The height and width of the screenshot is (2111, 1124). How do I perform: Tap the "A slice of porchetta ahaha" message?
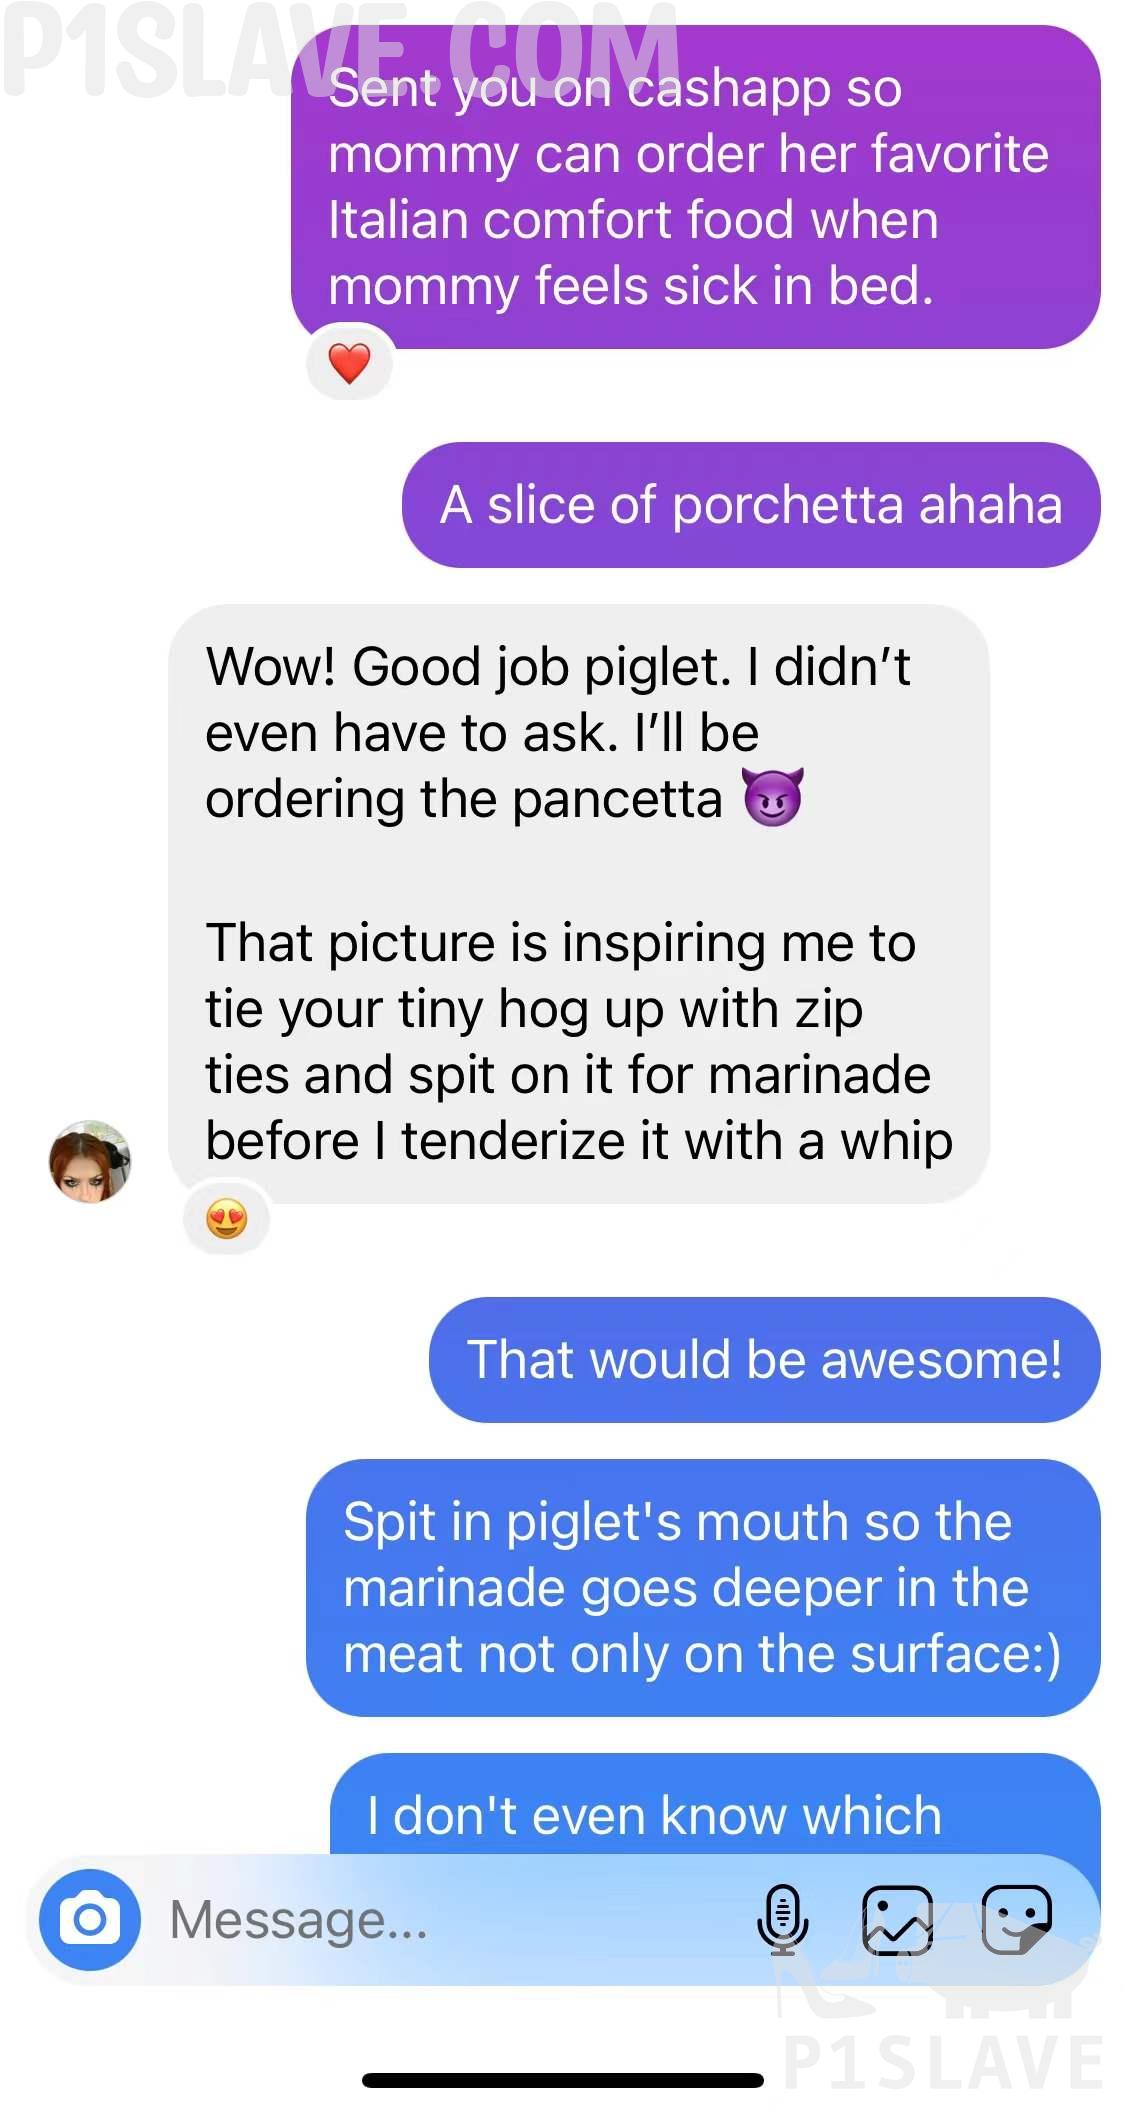(x=750, y=505)
